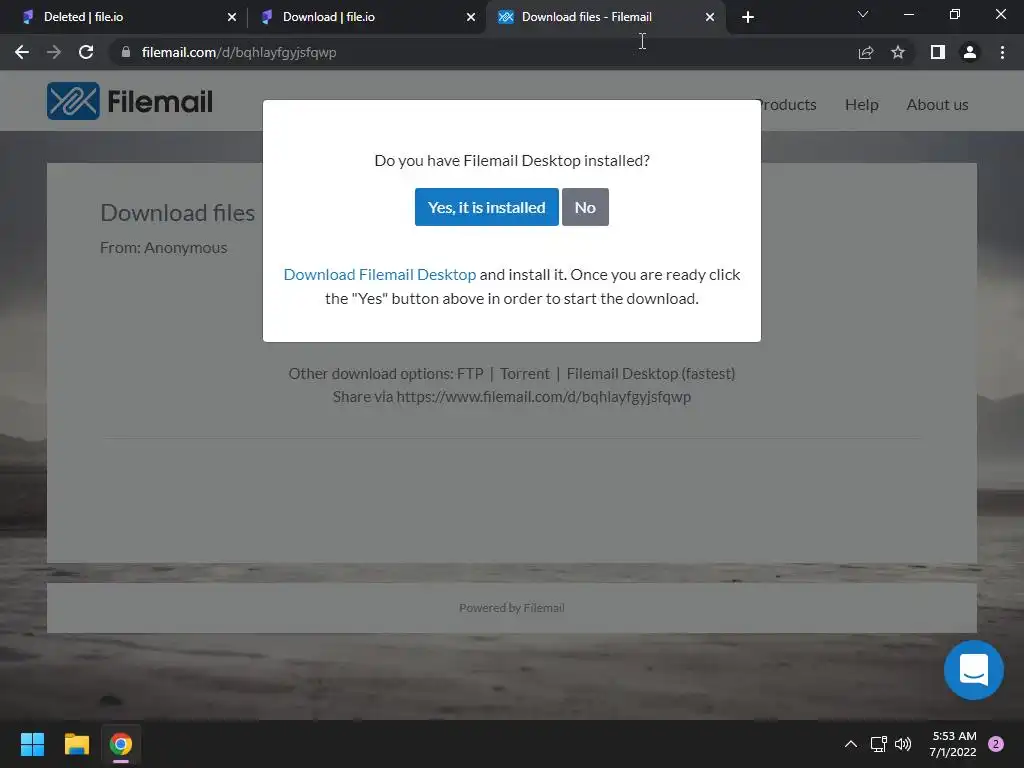Click the browser forward arrow
The image size is (1024, 768).
click(x=54, y=52)
